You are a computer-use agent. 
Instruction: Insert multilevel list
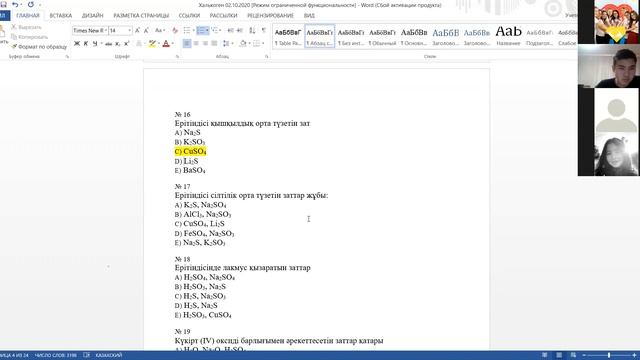point(214,31)
